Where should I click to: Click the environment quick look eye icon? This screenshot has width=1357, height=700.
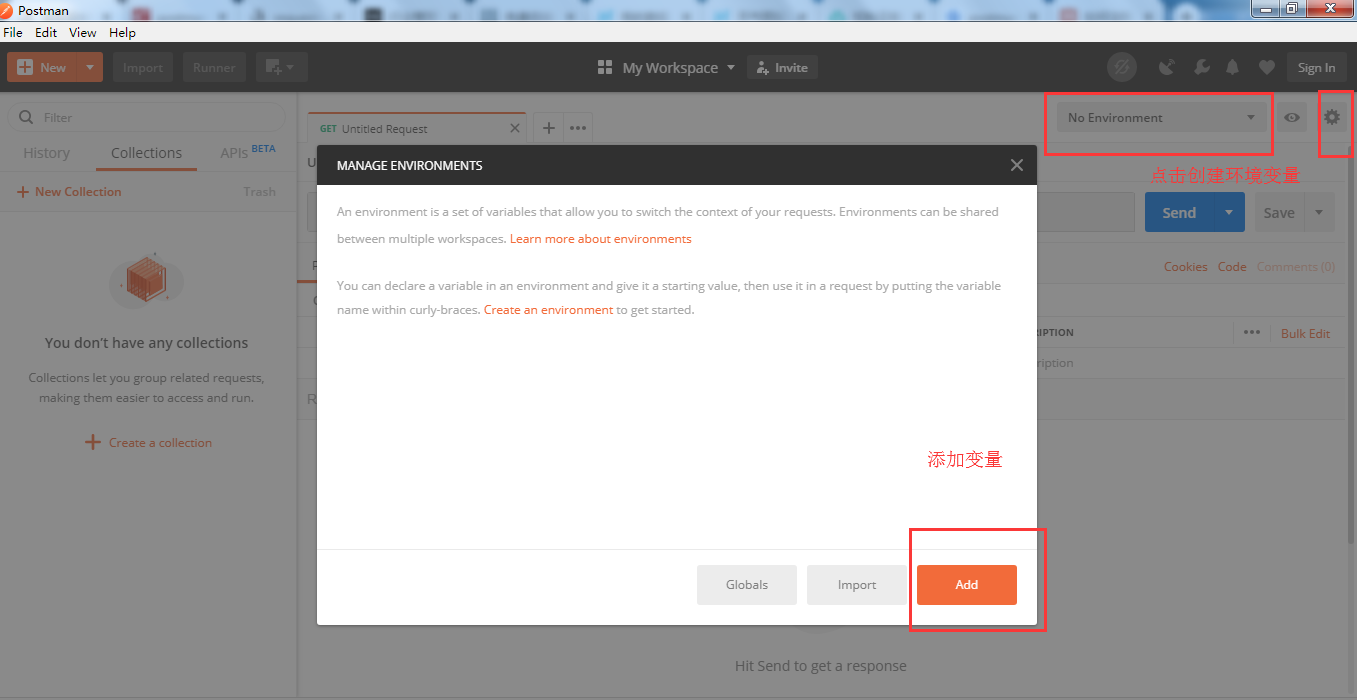click(1292, 118)
